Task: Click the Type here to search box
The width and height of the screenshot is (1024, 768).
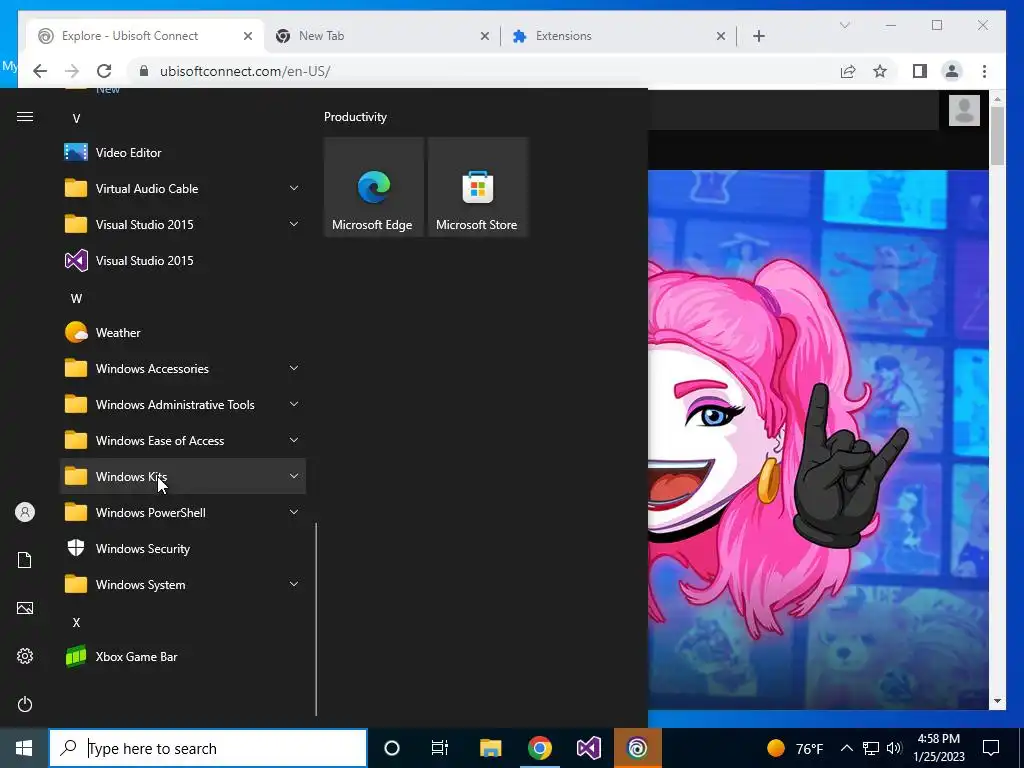Action: 208,748
